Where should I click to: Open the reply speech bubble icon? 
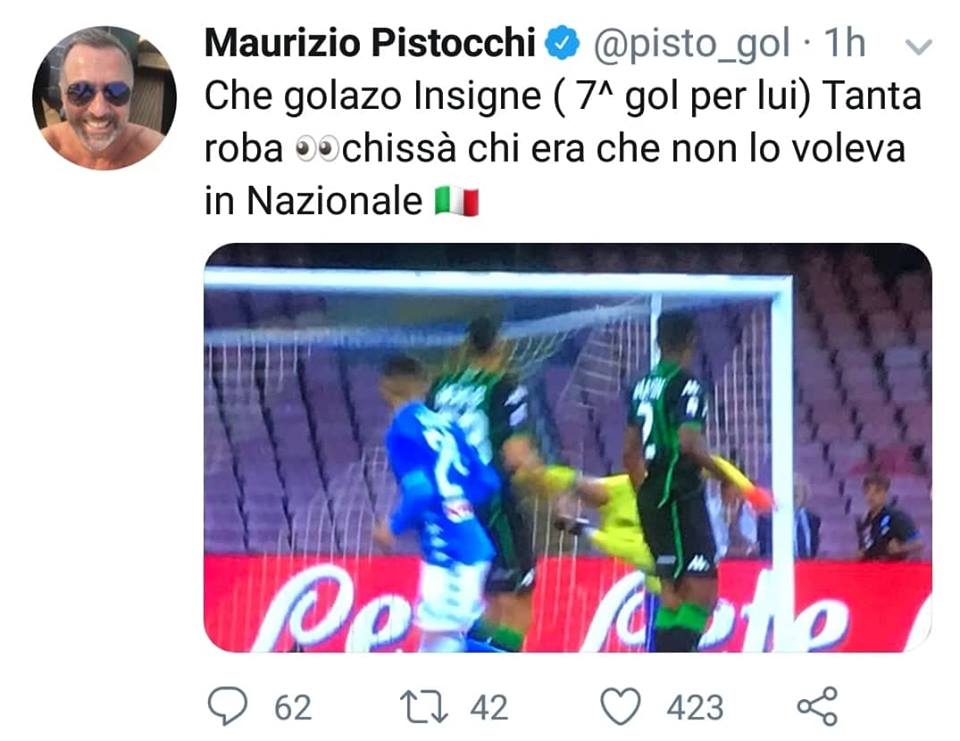point(228,707)
